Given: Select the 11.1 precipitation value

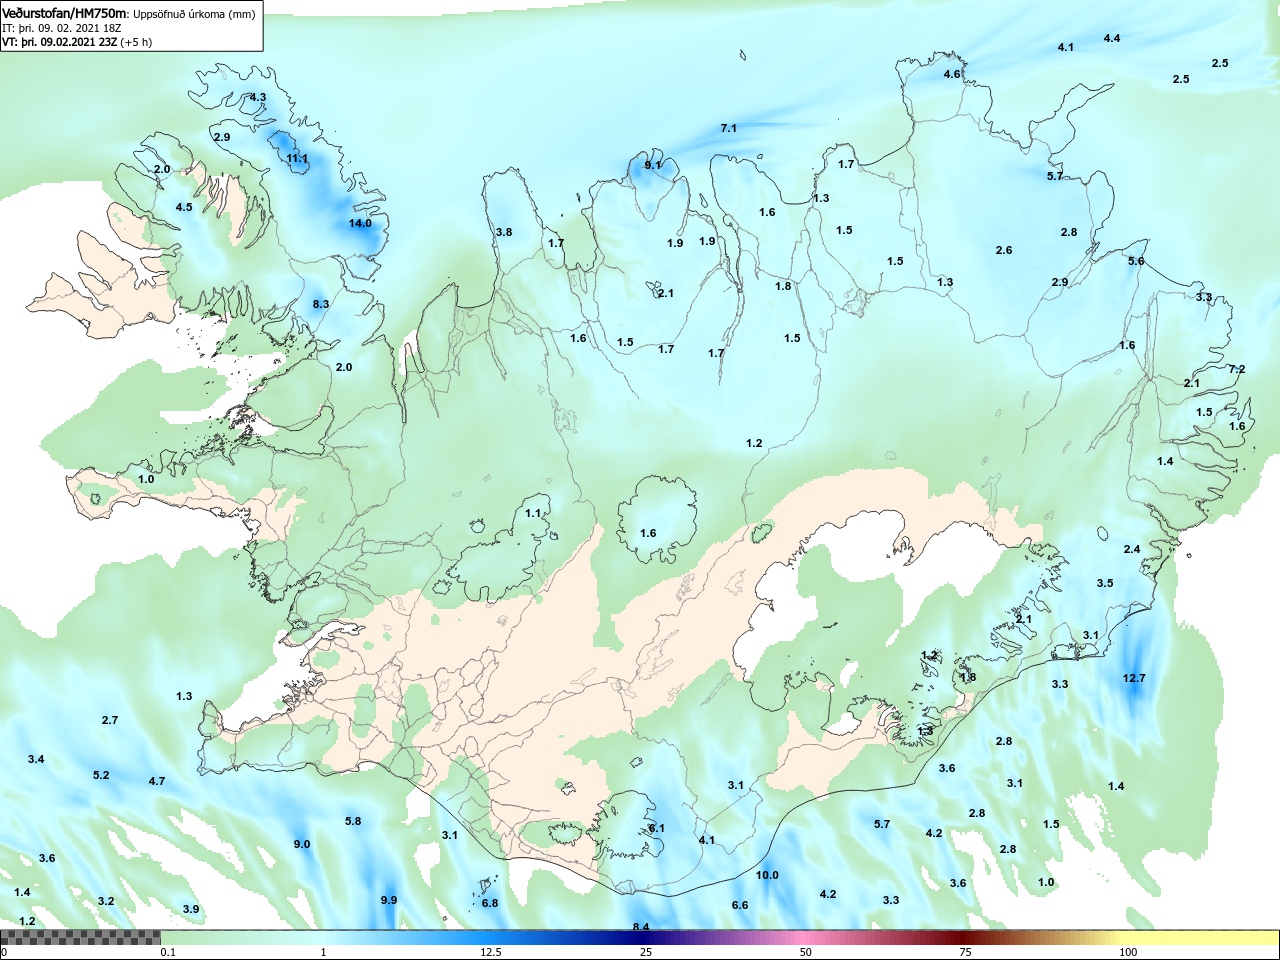Looking at the screenshot, I should click(297, 159).
